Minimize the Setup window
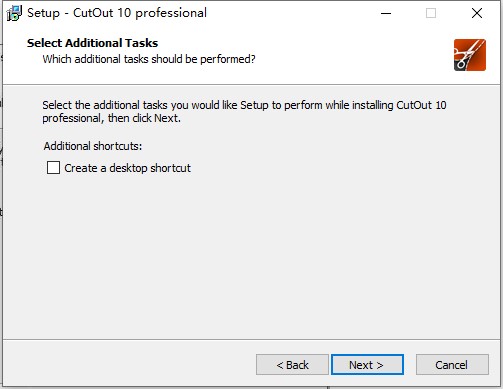Viewport: 503px width, 389px height. 386,13
